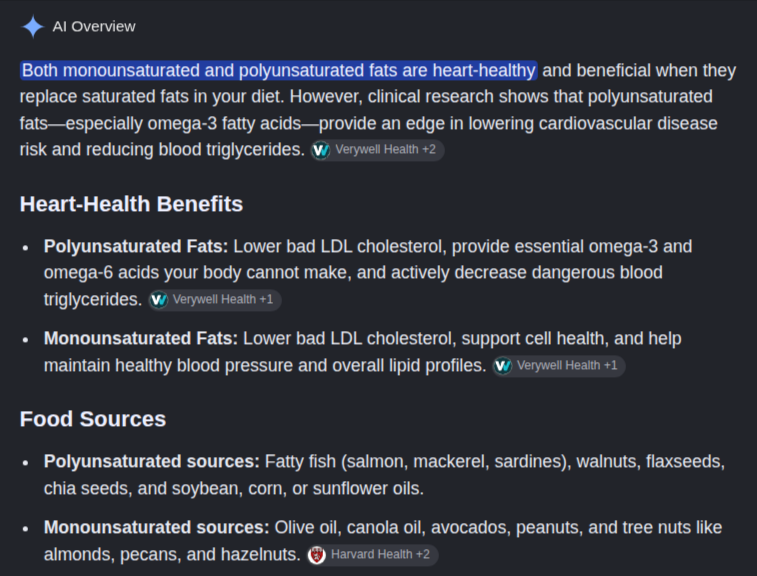
Task: Click the Verywell Health icon after intro paragraph
Action: (x=321, y=150)
